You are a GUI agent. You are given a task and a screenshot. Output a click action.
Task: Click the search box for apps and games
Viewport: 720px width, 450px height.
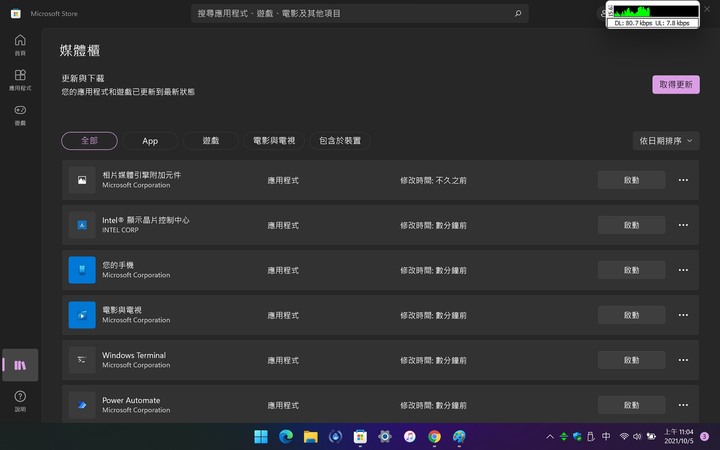click(360, 13)
